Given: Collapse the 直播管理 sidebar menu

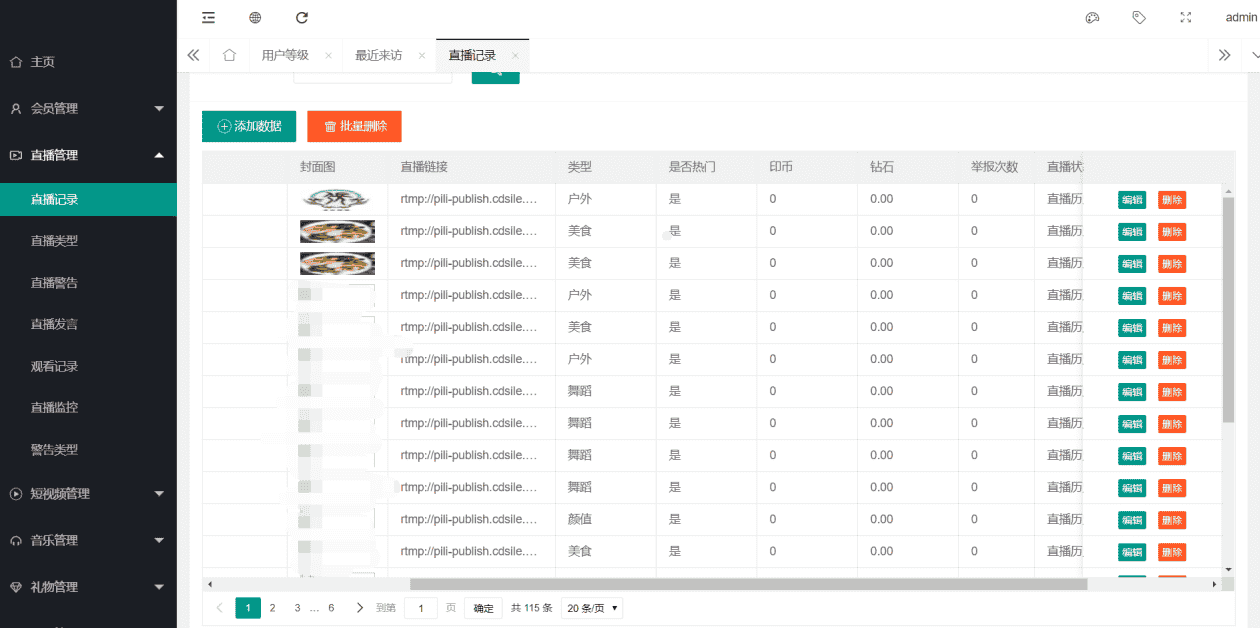Looking at the screenshot, I should (x=88, y=155).
